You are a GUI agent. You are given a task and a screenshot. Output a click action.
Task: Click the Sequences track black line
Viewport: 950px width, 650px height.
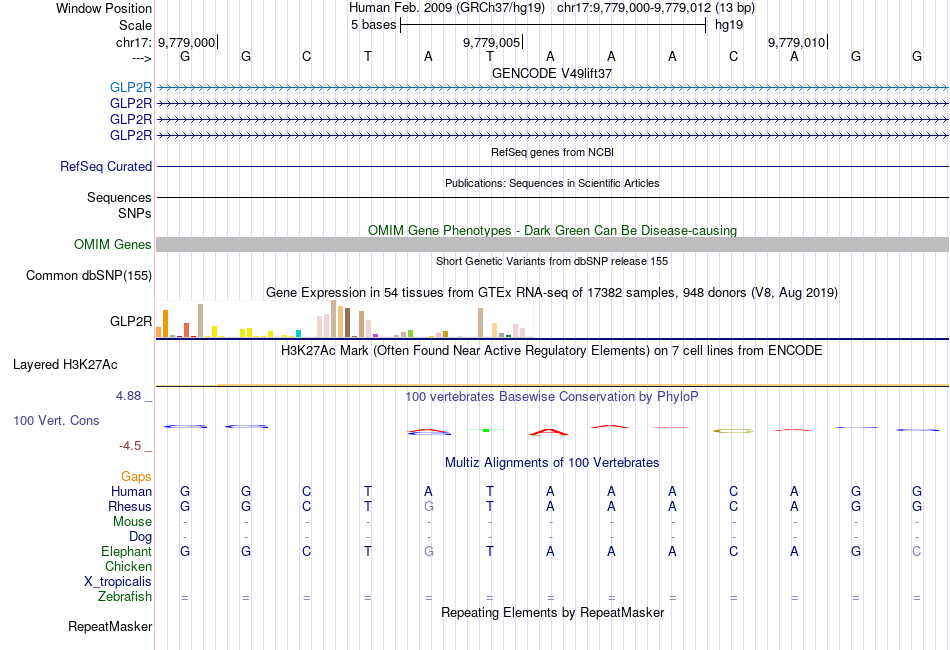tap(552, 197)
